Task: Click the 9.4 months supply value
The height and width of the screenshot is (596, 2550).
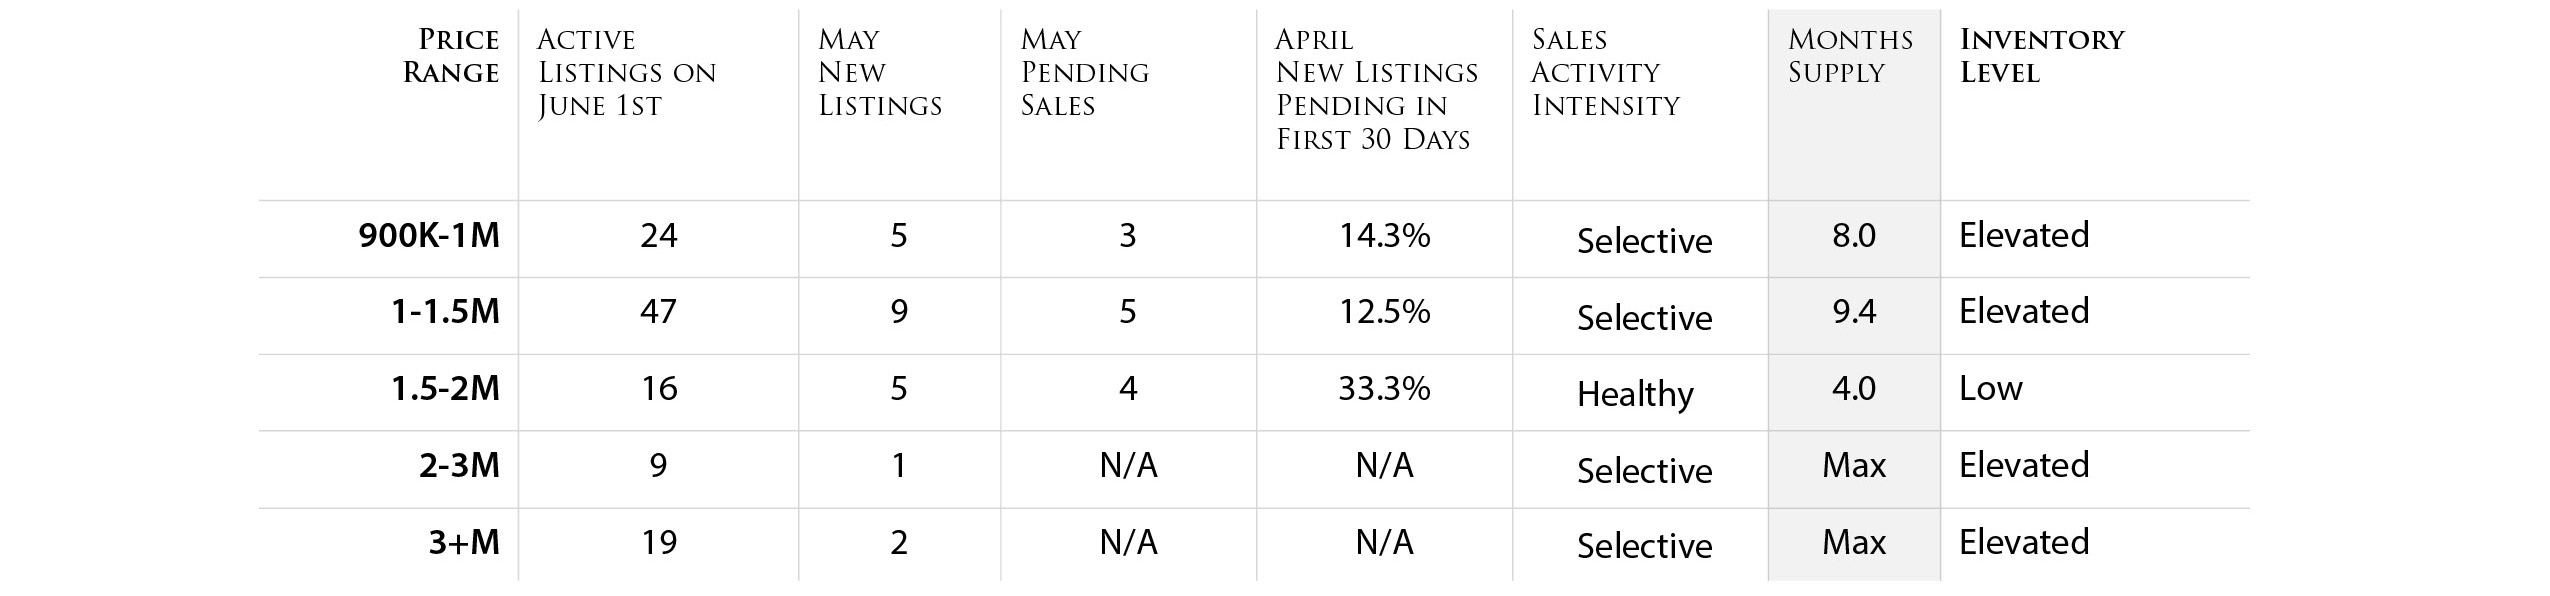Action: click(1854, 312)
